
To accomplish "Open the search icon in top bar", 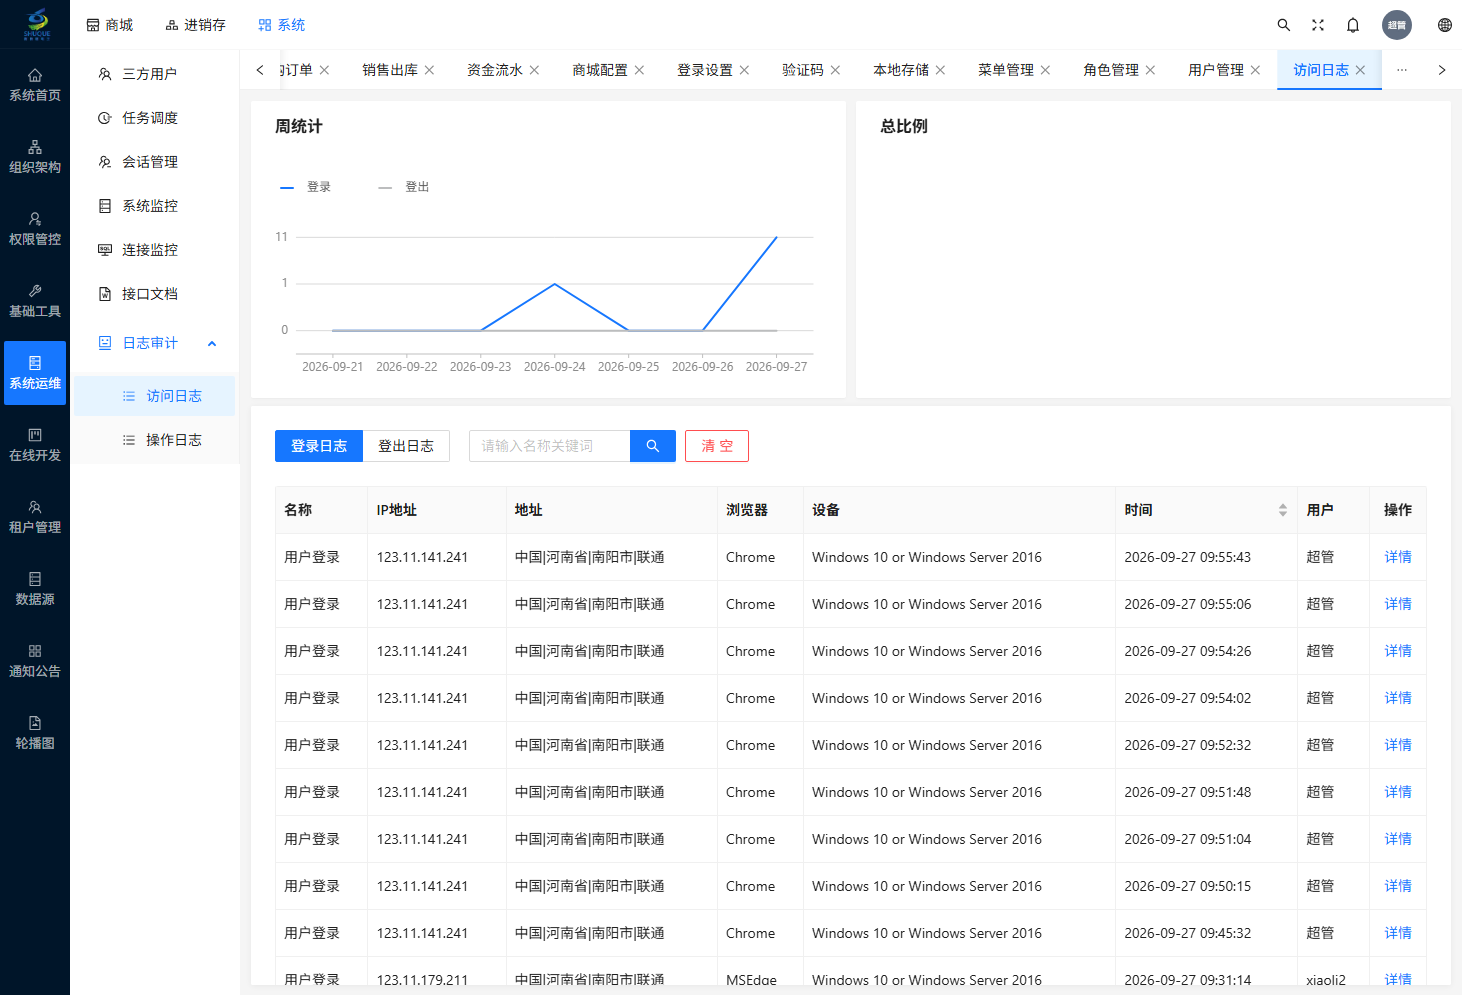I will tap(1284, 25).
